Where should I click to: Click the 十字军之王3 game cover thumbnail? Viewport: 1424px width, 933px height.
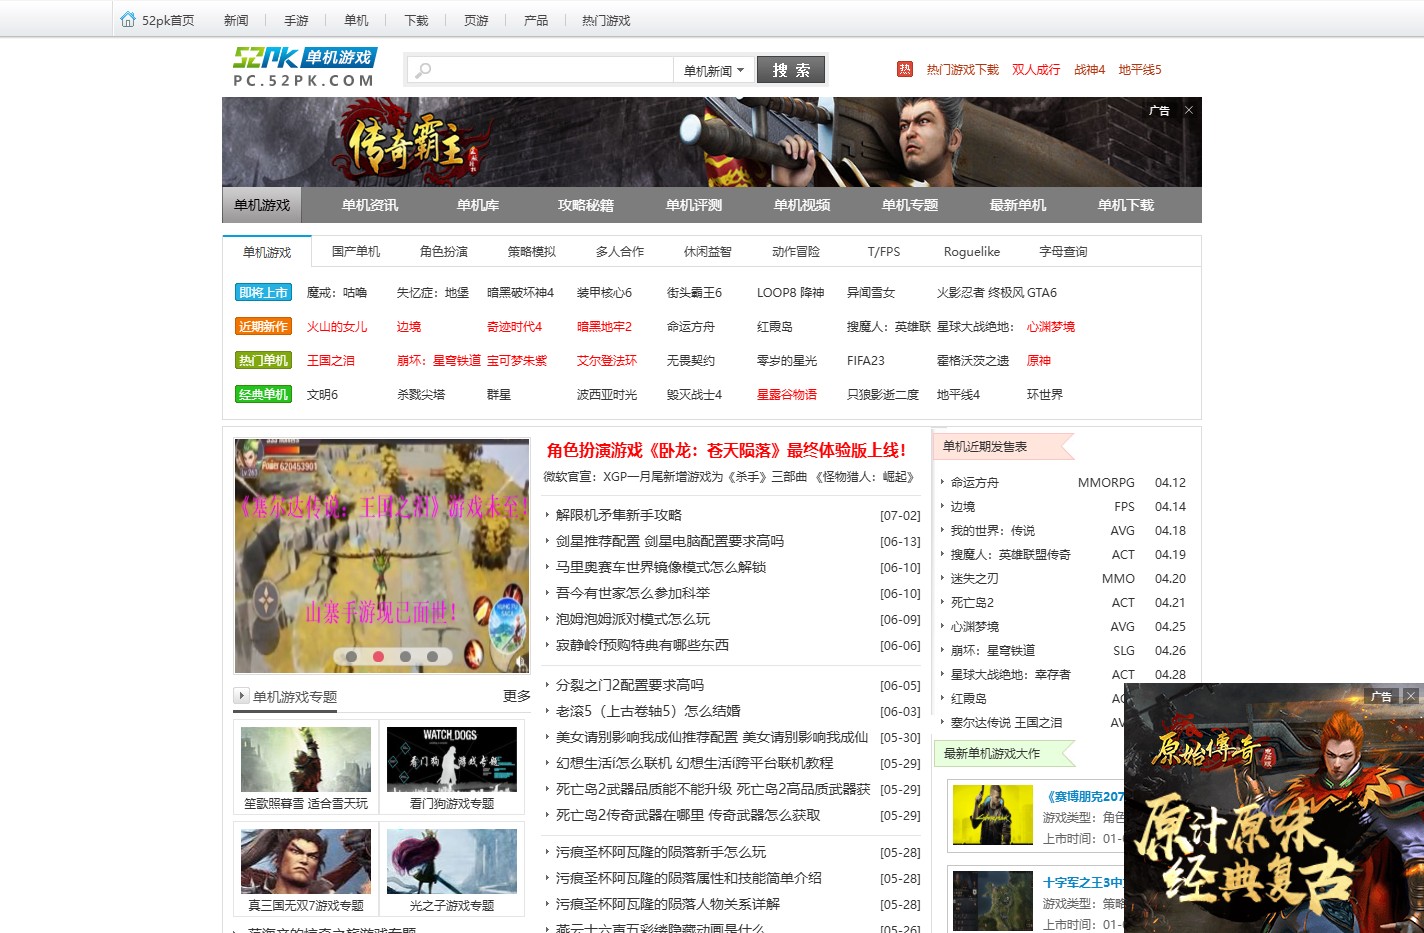[x=993, y=902]
